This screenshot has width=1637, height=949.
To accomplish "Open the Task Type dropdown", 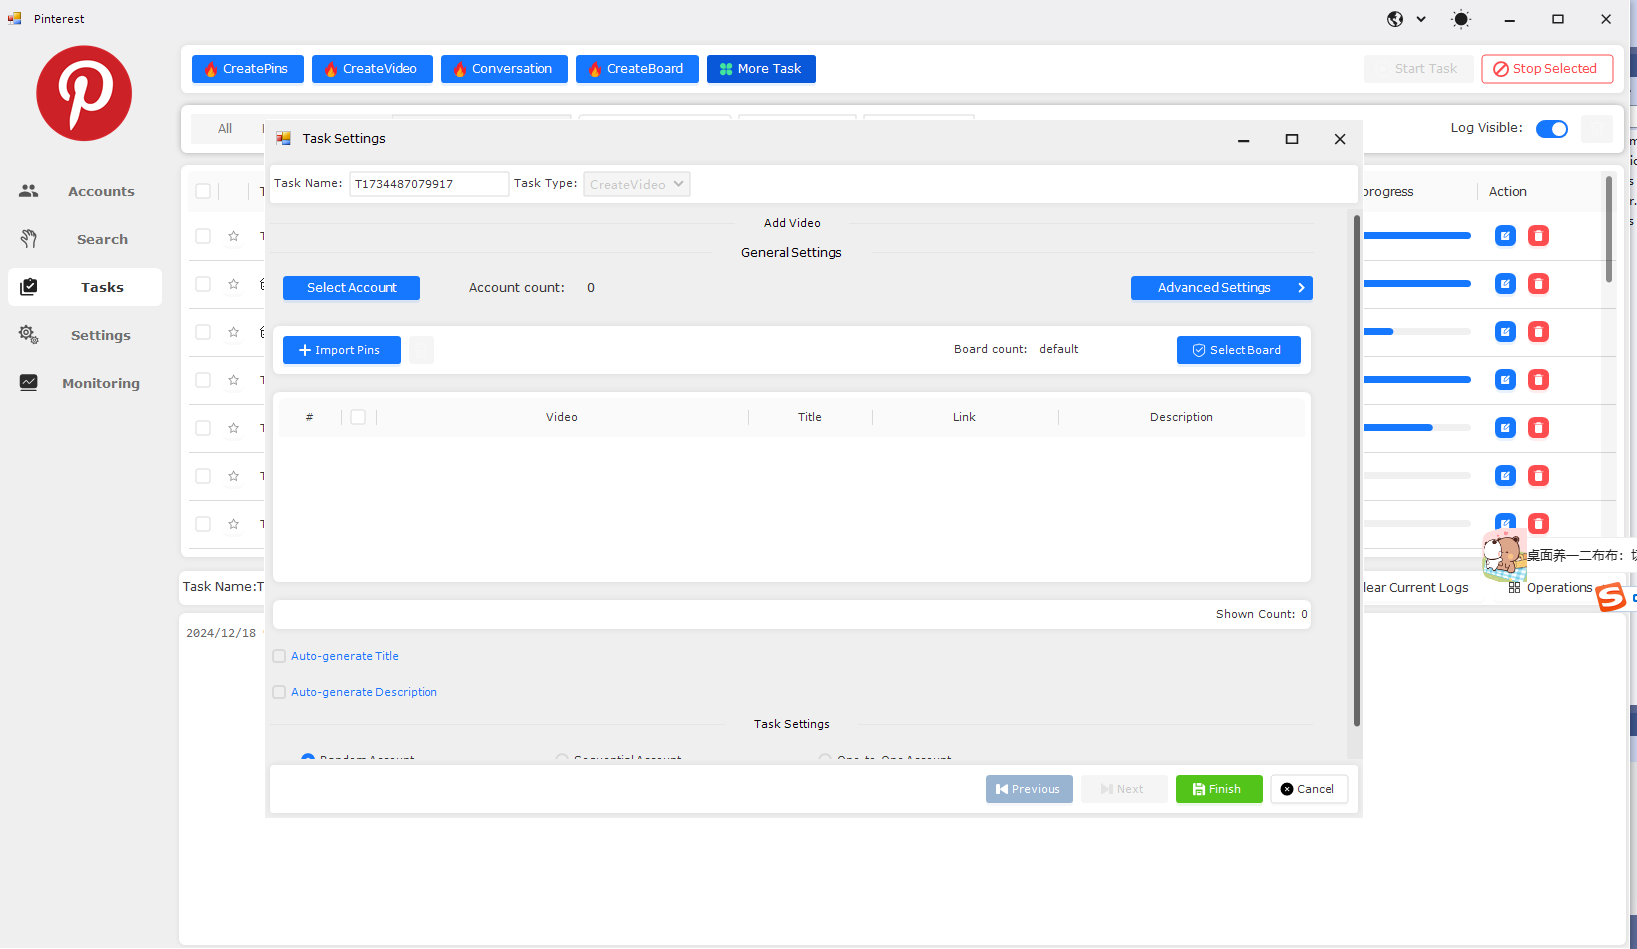I will (637, 184).
